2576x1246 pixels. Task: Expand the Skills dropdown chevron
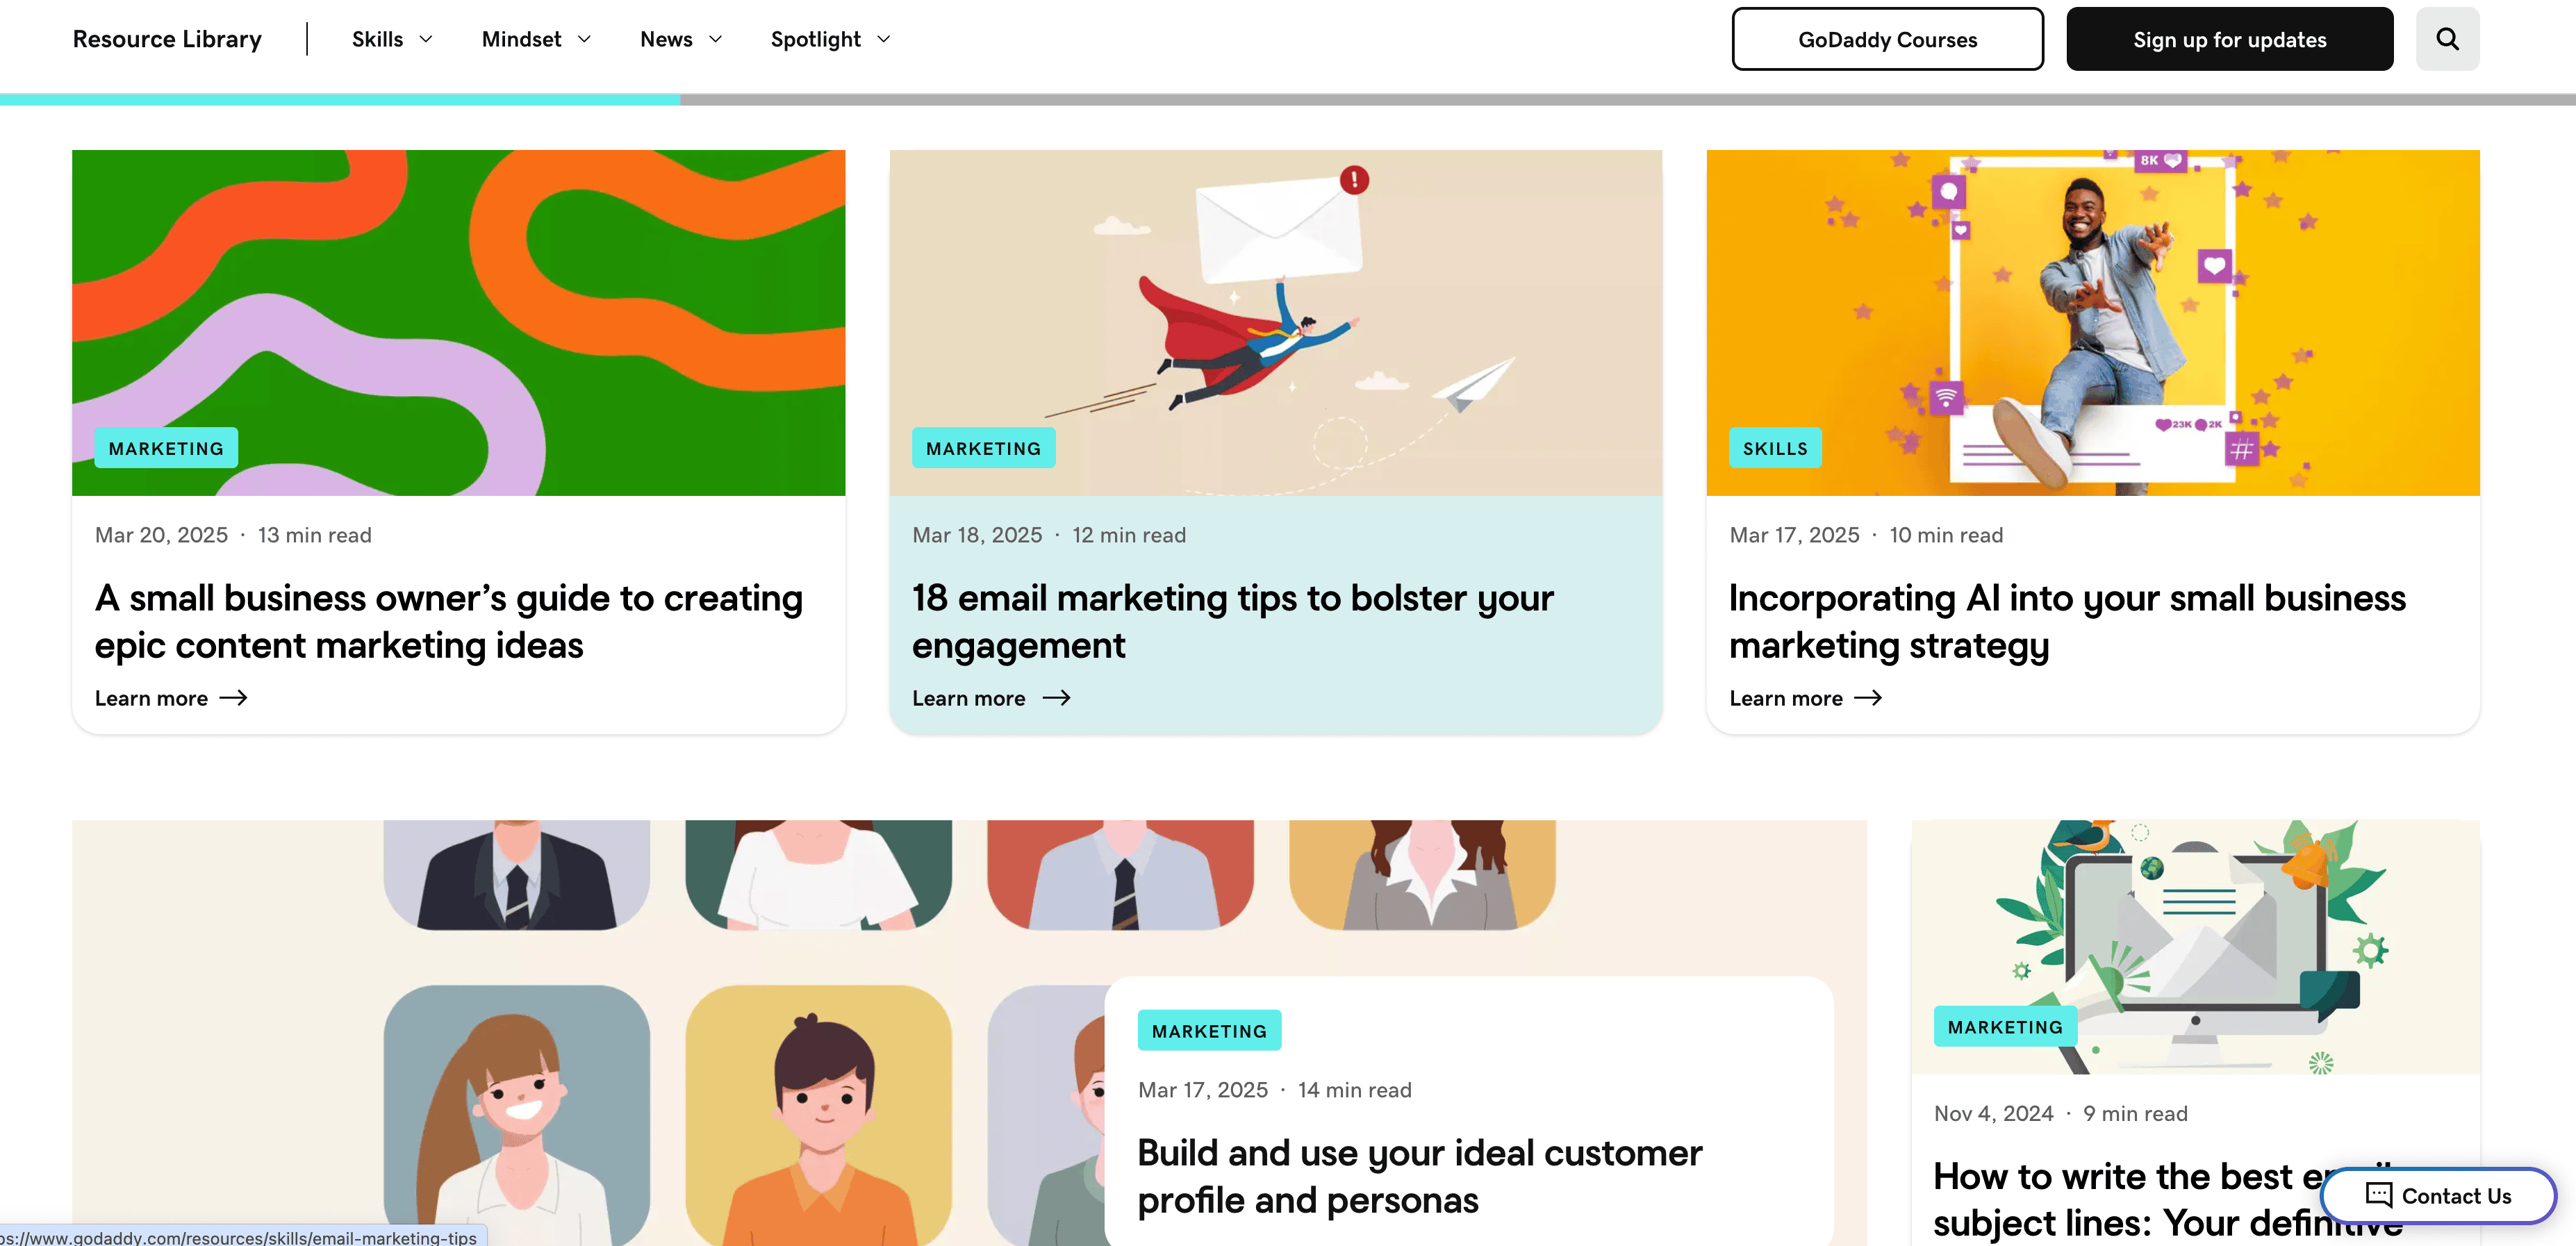coord(426,39)
